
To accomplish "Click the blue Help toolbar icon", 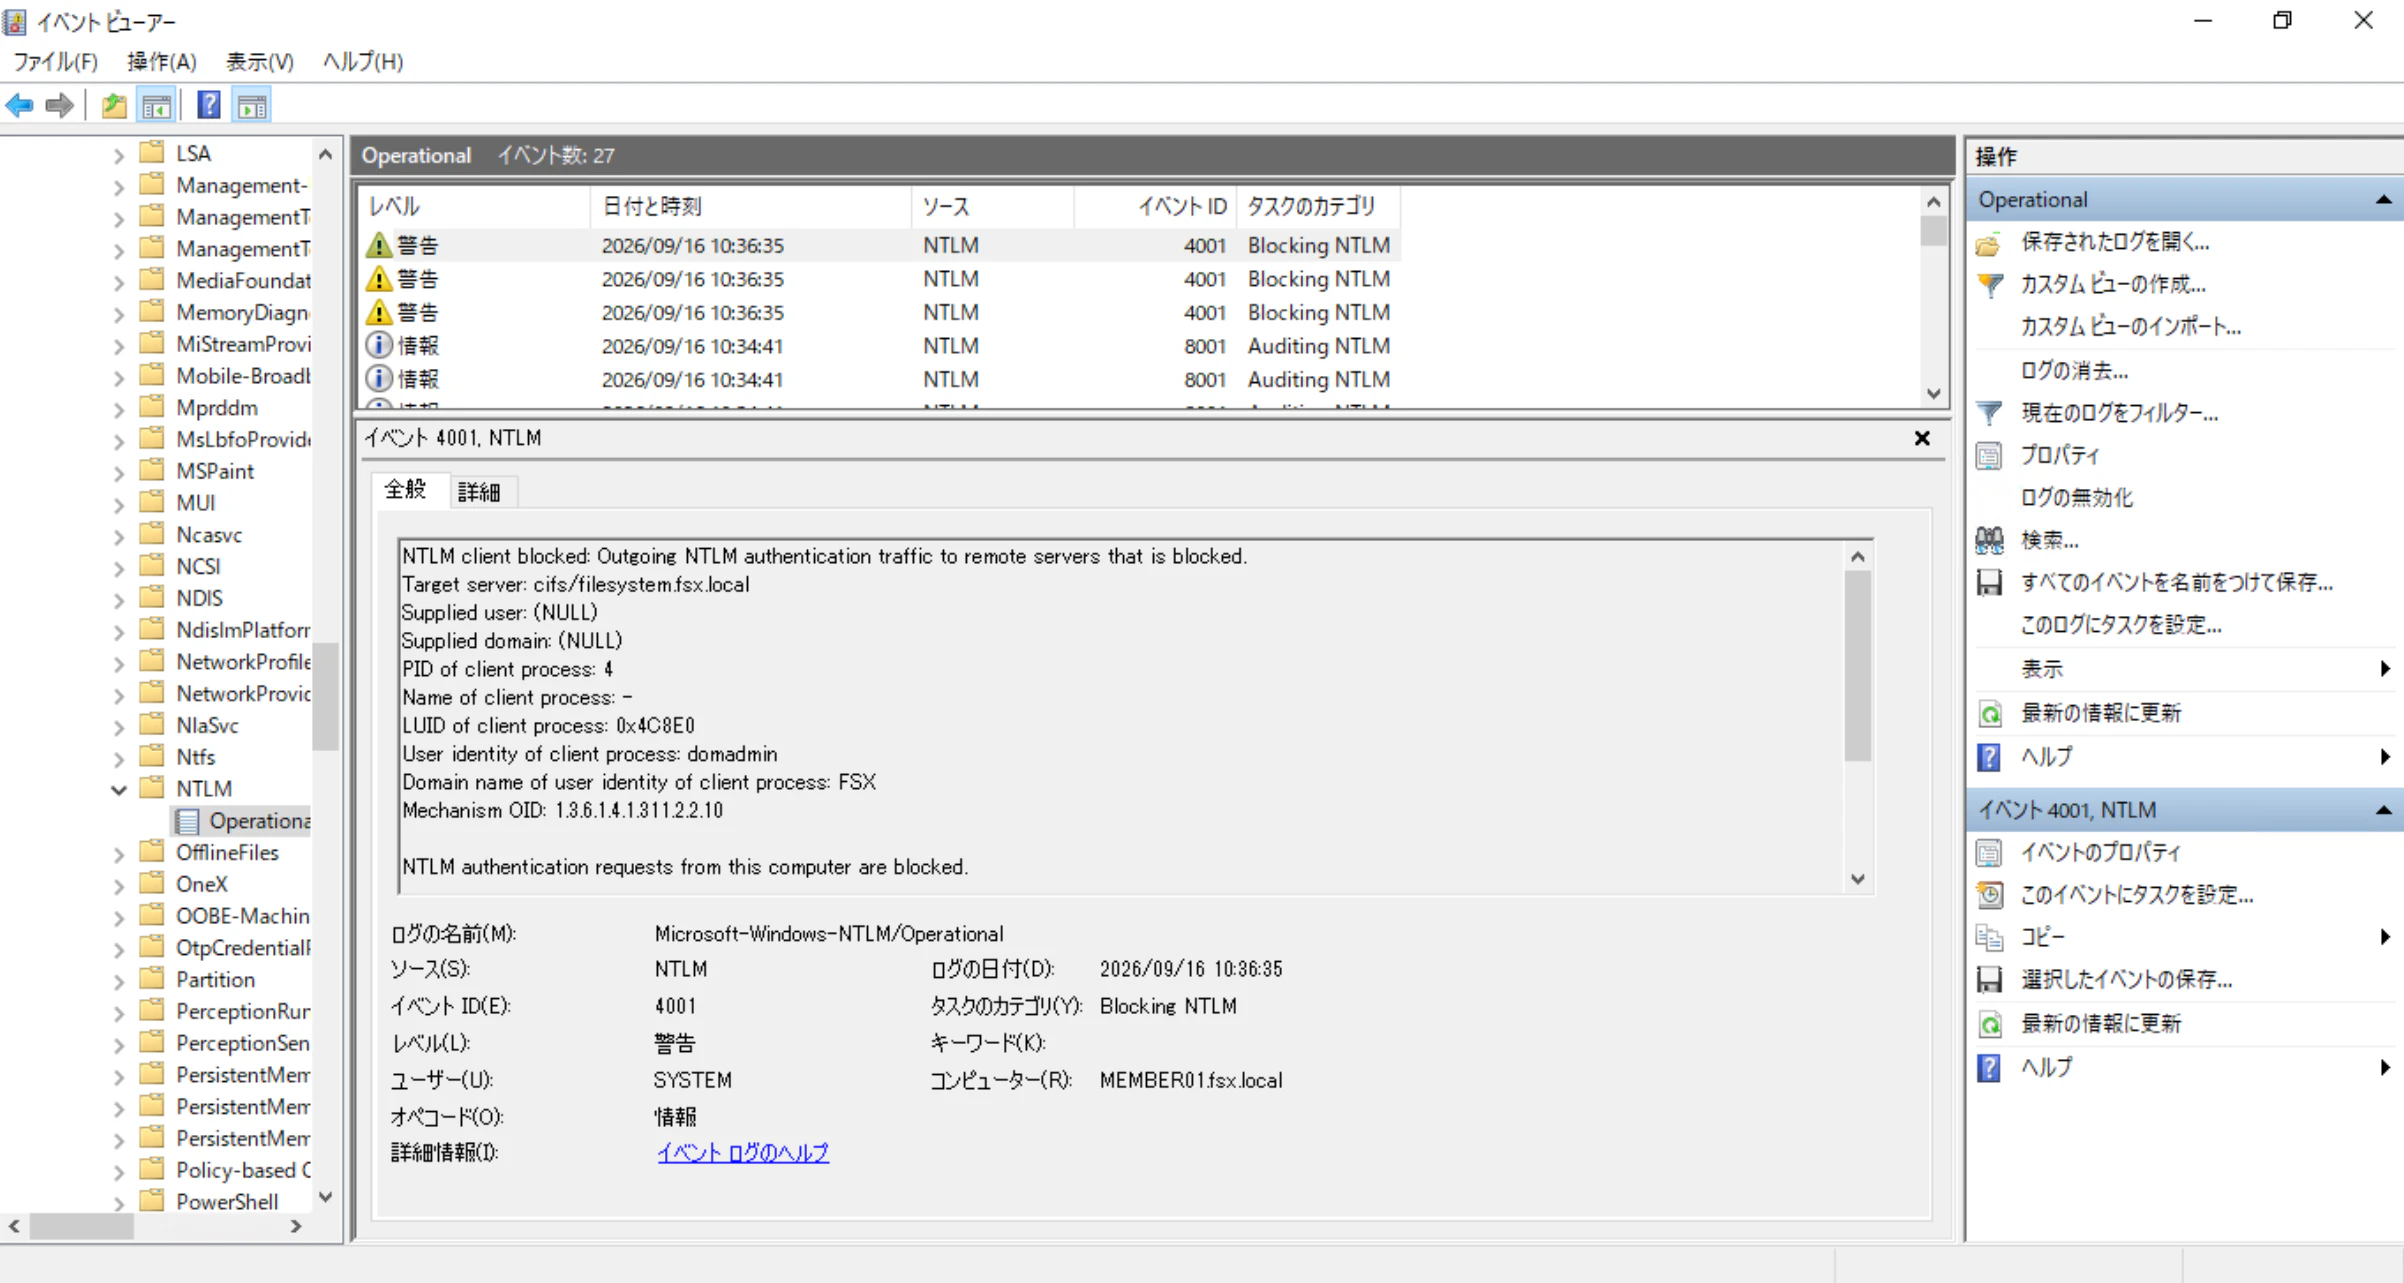I will (209, 105).
